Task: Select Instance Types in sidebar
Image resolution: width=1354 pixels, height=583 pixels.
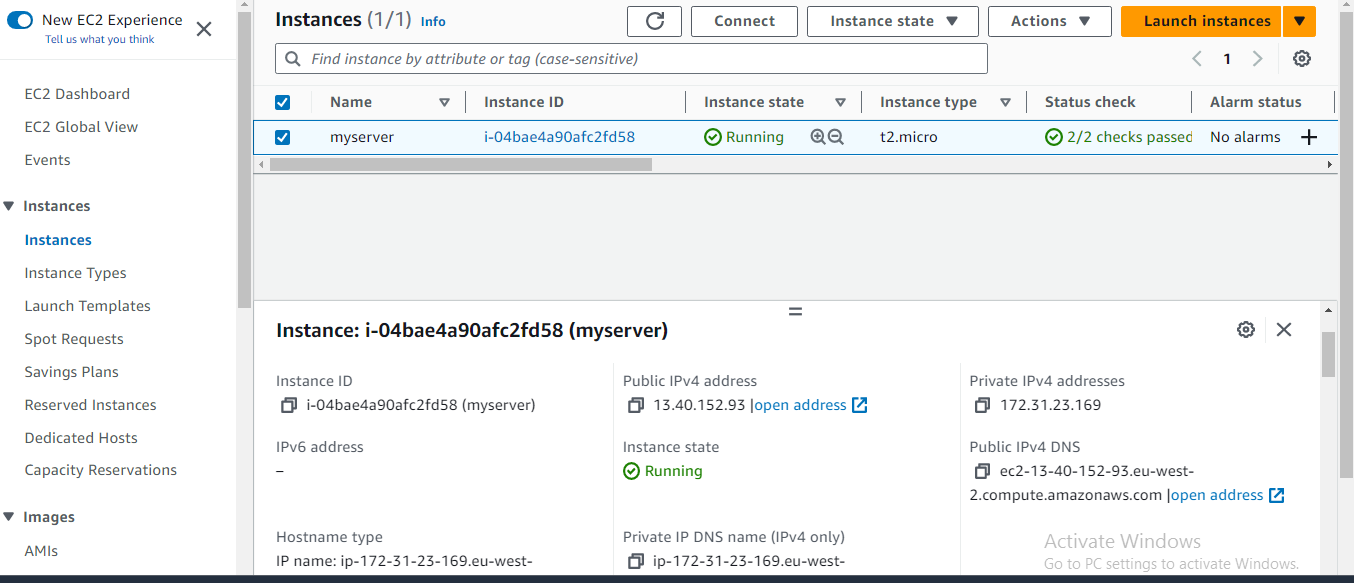Action: coord(75,273)
